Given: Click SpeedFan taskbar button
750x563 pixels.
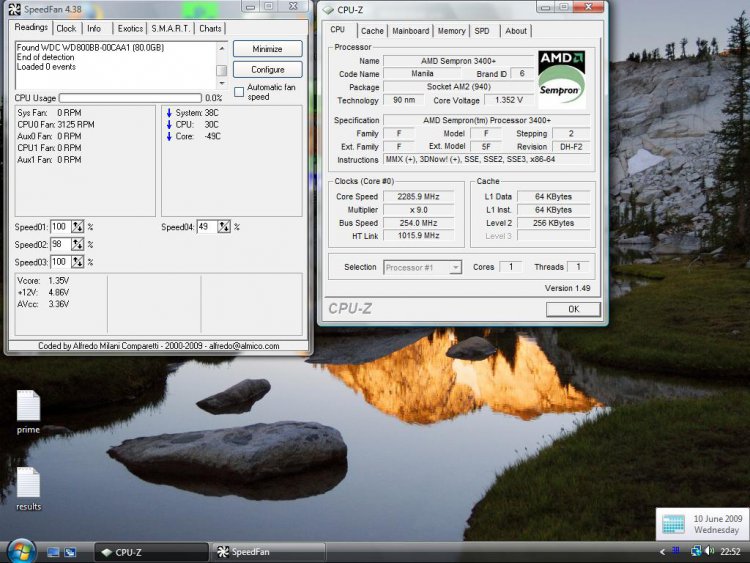Looking at the screenshot, I should click(x=269, y=552).
